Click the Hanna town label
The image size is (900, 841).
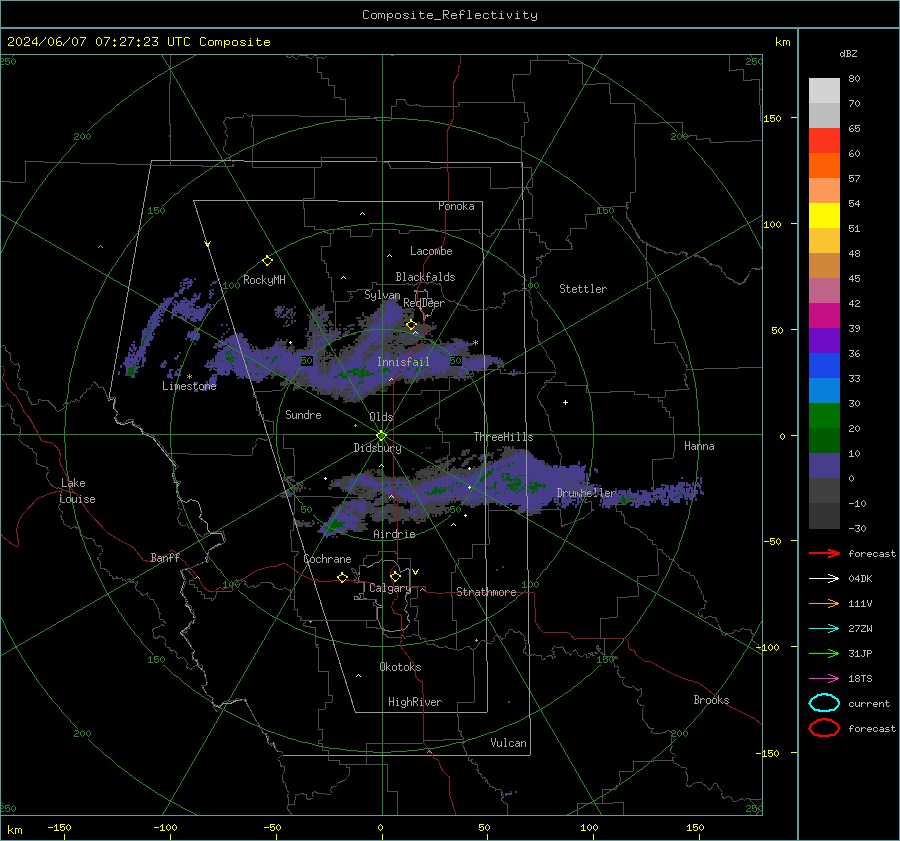coord(699,446)
